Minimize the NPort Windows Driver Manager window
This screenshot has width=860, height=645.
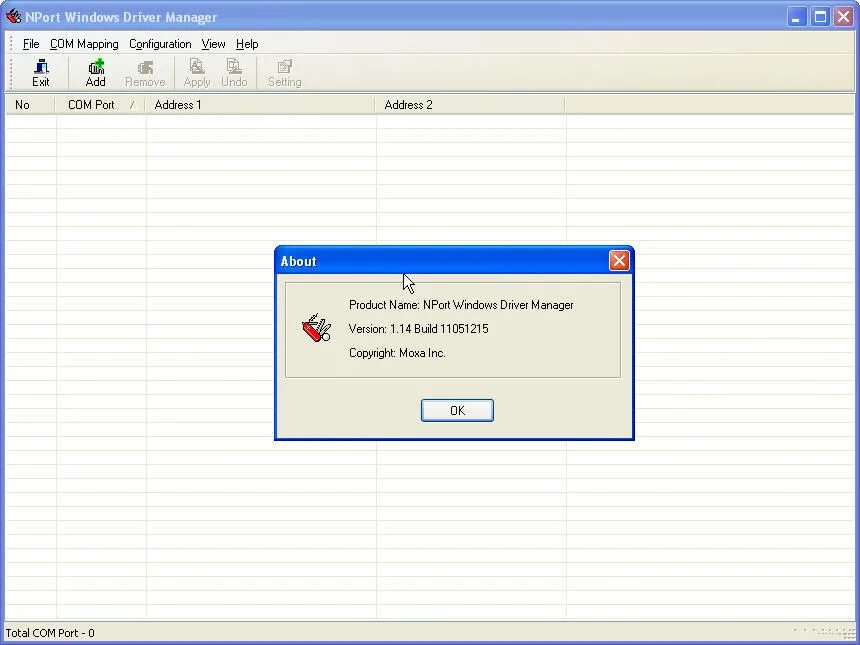[796, 17]
